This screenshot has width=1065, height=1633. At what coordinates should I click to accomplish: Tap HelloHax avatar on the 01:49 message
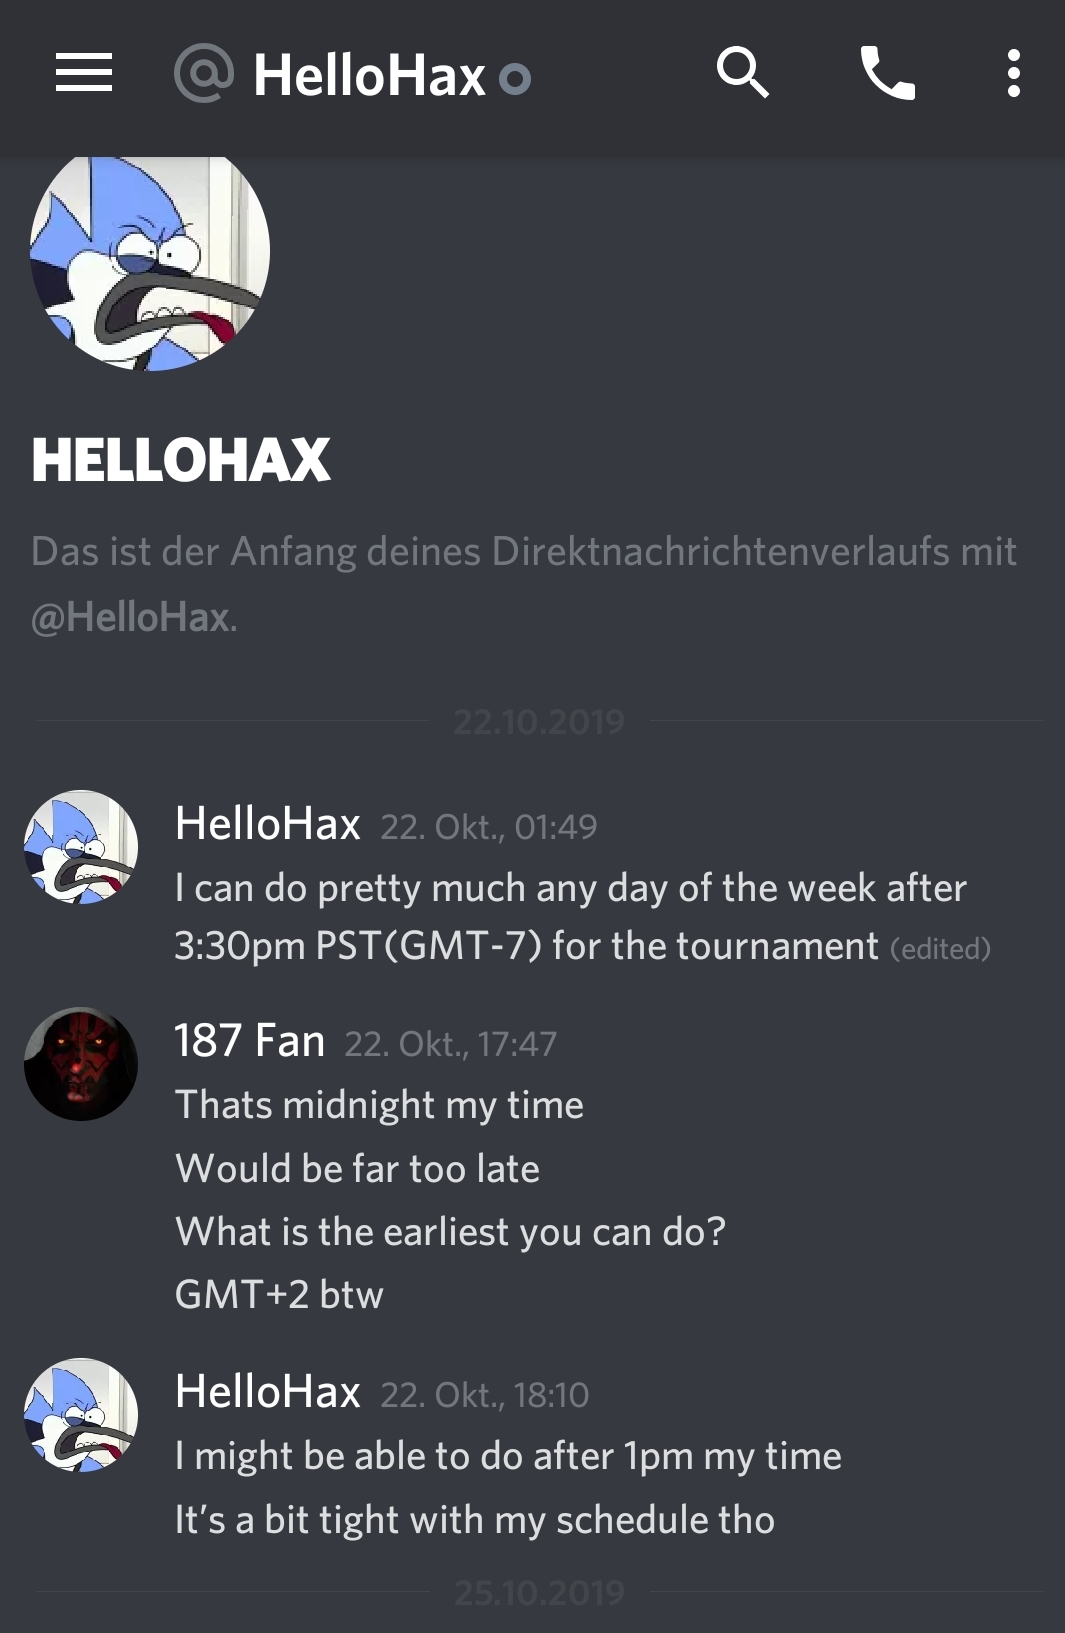(x=81, y=847)
